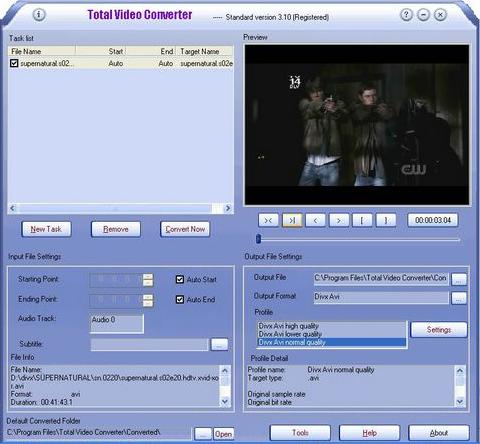The width and height of the screenshot is (480, 444).
Task: Jump to start with the >< playback button
Action: tap(268, 220)
